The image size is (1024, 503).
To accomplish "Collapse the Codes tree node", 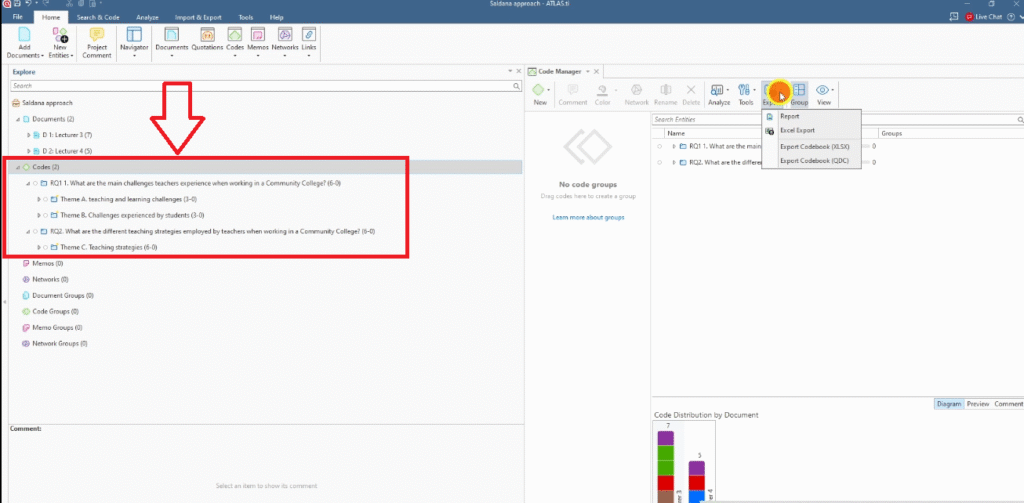I will pyautogui.click(x=16, y=167).
